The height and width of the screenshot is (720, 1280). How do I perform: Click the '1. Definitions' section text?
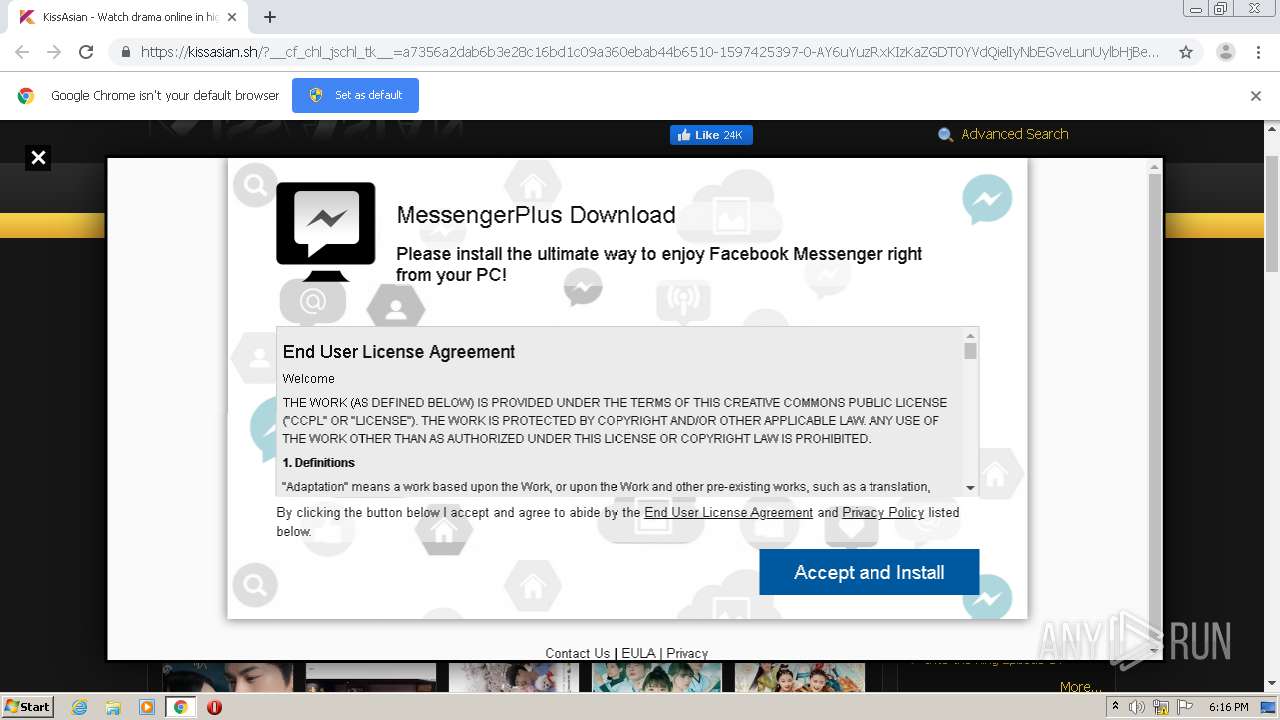pos(319,463)
